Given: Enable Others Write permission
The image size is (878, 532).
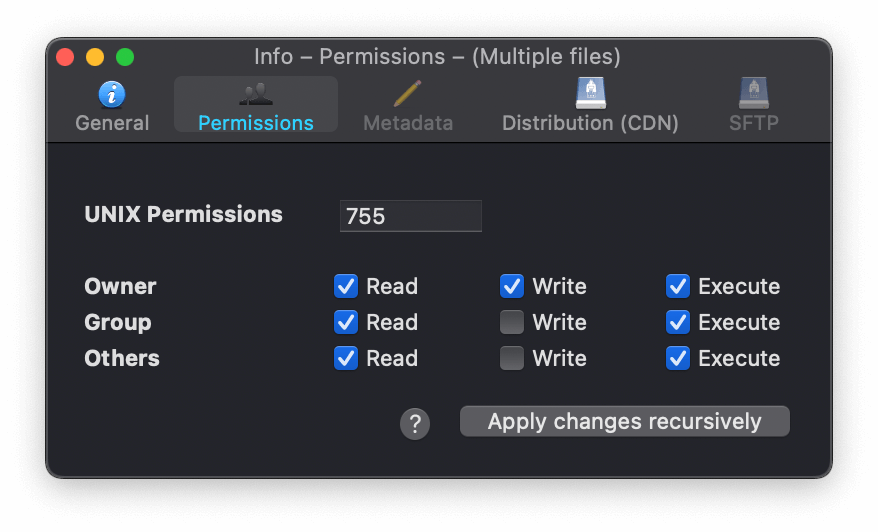Looking at the screenshot, I should coord(512,359).
